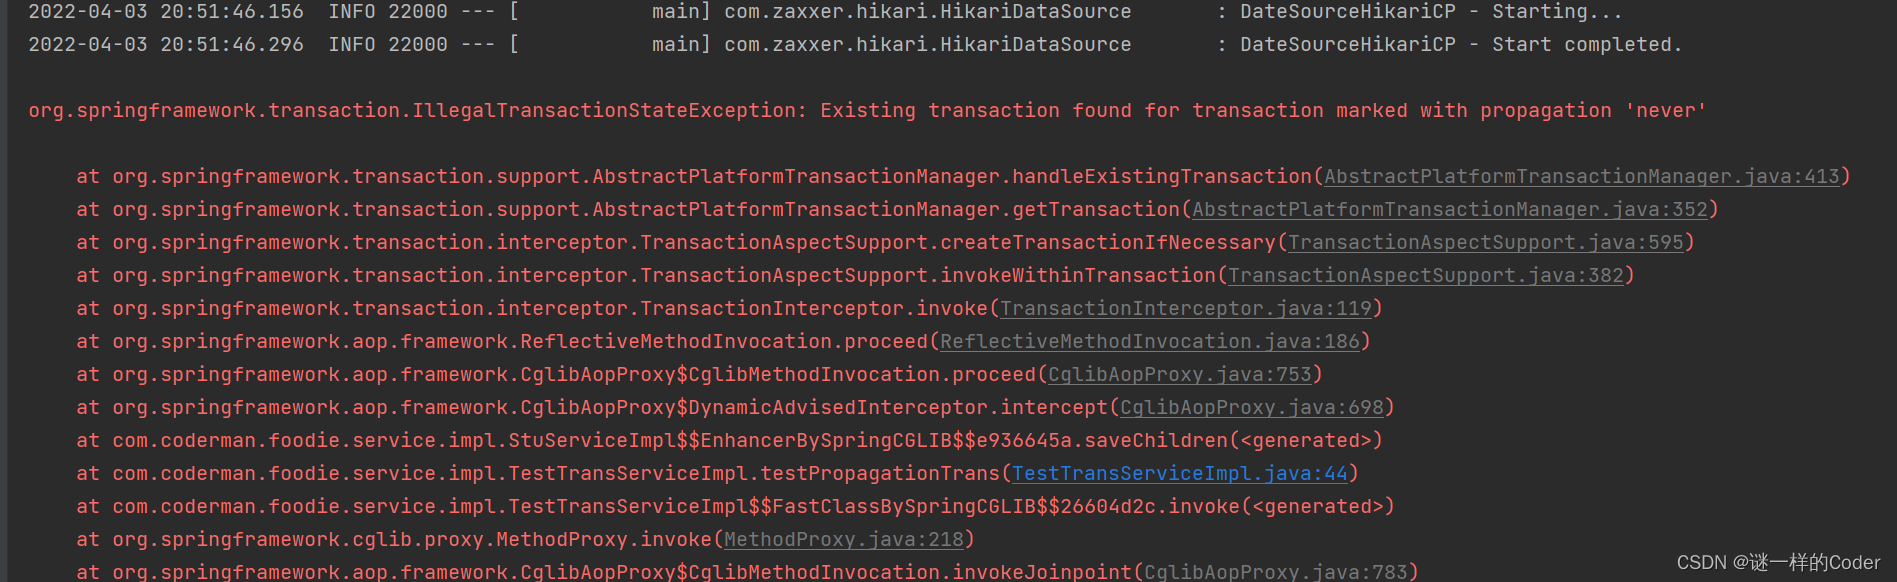Open ReflectiveMethodInvocation.java:186 link
The width and height of the screenshot is (1897, 582).
(x=1150, y=342)
